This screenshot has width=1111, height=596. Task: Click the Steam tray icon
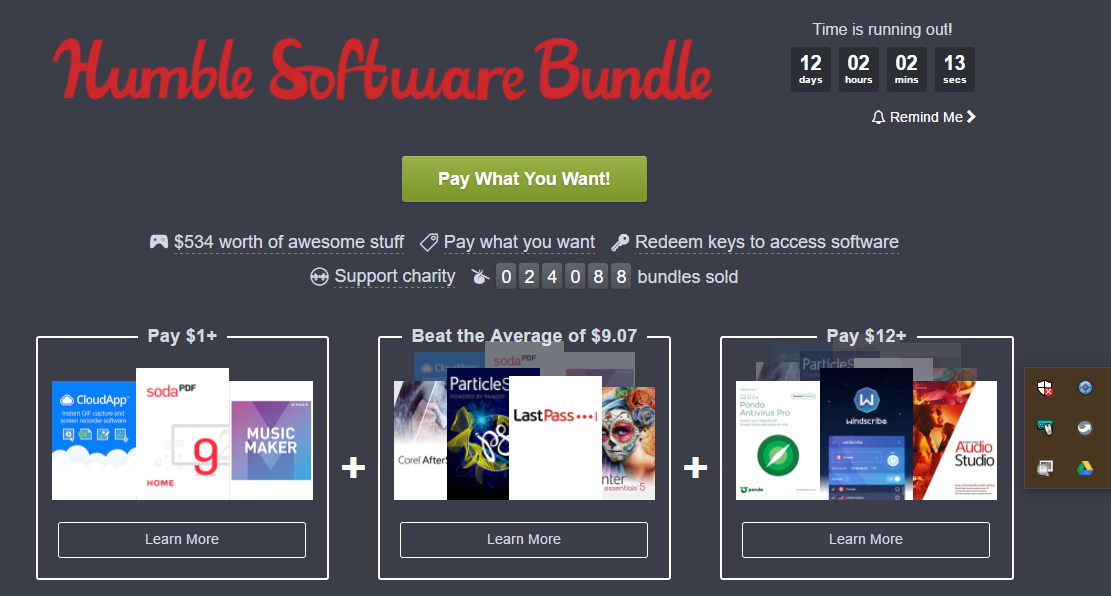pyautogui.click(x=1085, y=427)
